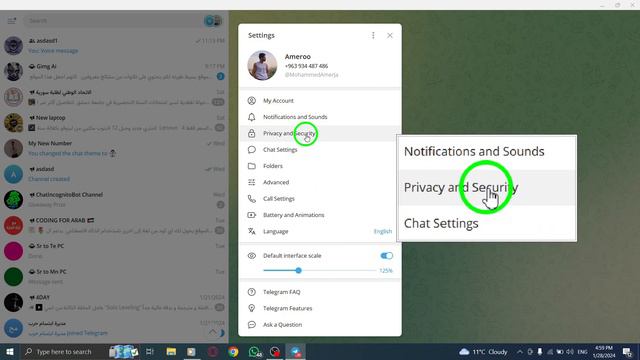The image size is (640, 360).
Task: Open the Sr to Te PC chat
Action: point(114,251)
